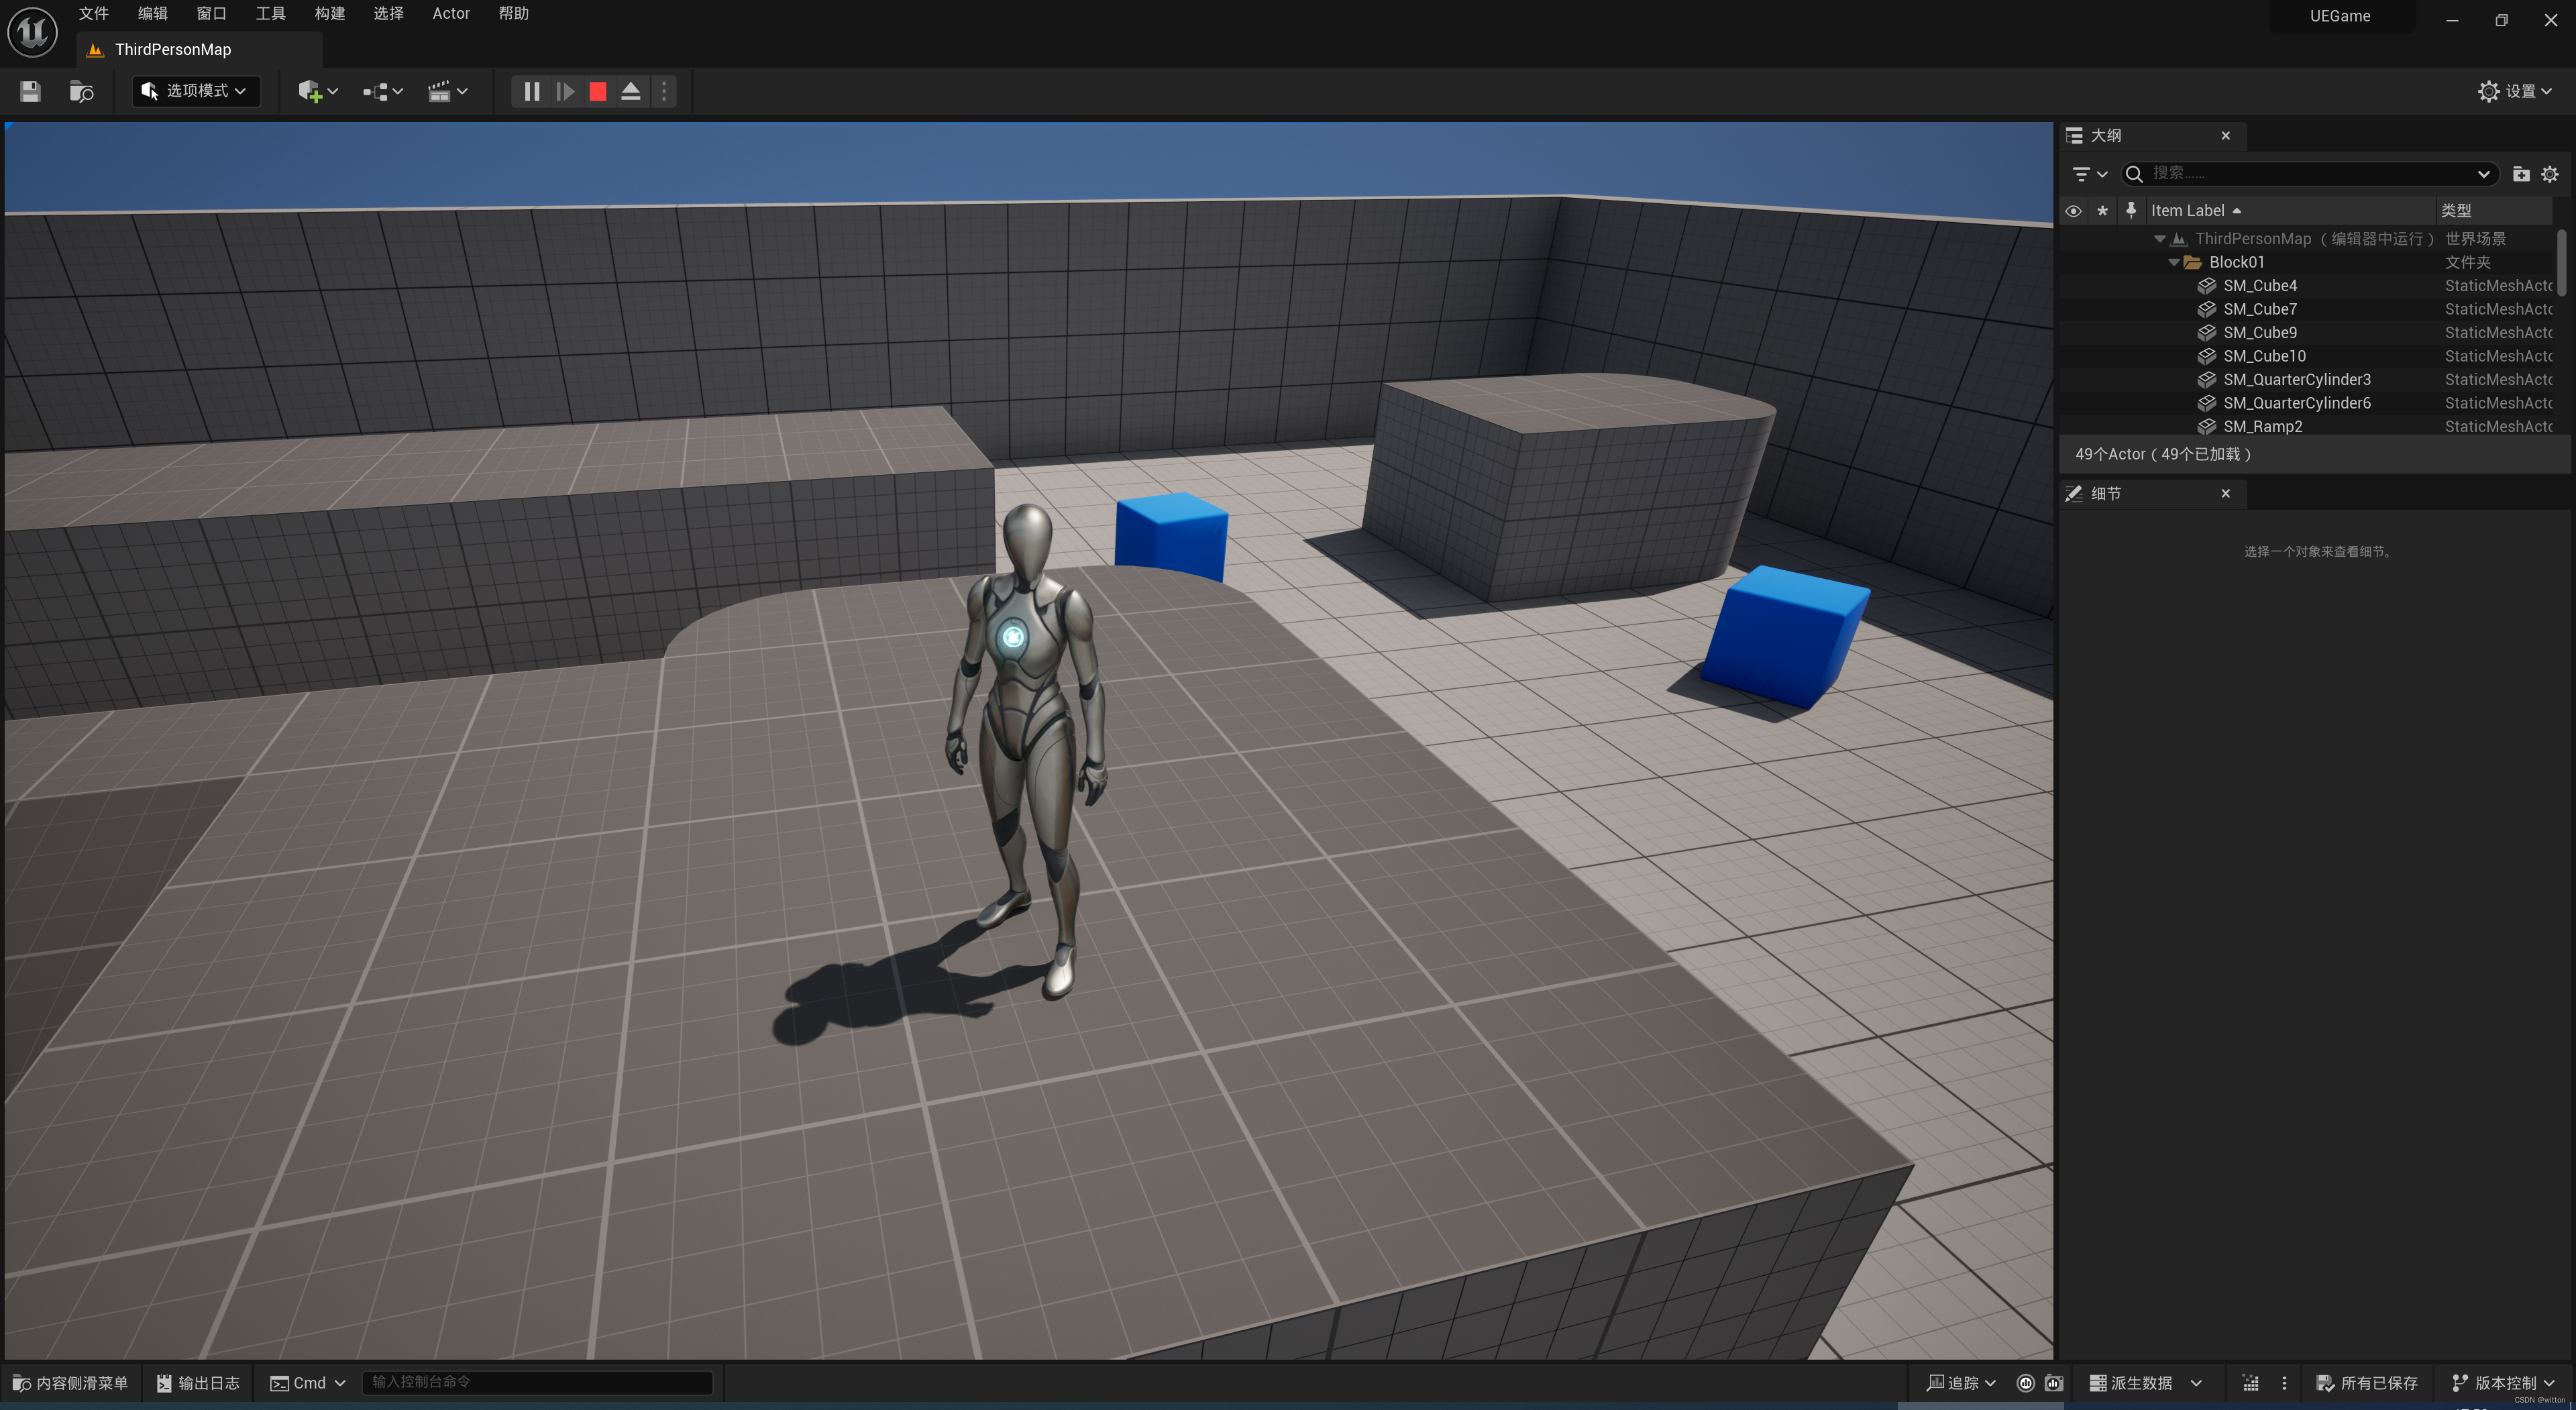Open the 内容侧滑菜单 content drawer
This screenshot has height=1410, width=2576.
click(70, 1383)
